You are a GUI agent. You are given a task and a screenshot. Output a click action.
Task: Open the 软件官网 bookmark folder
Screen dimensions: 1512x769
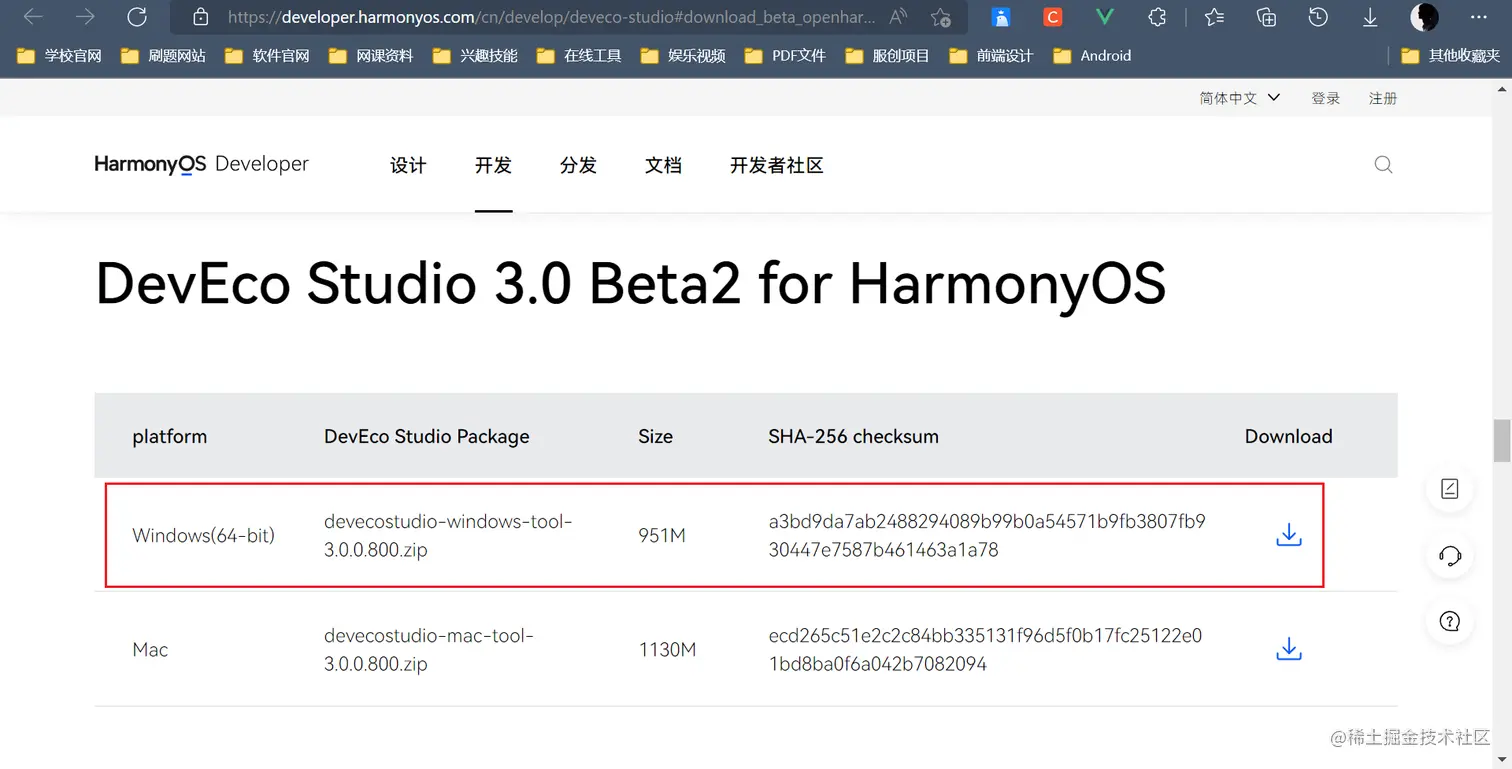[267, 56]
